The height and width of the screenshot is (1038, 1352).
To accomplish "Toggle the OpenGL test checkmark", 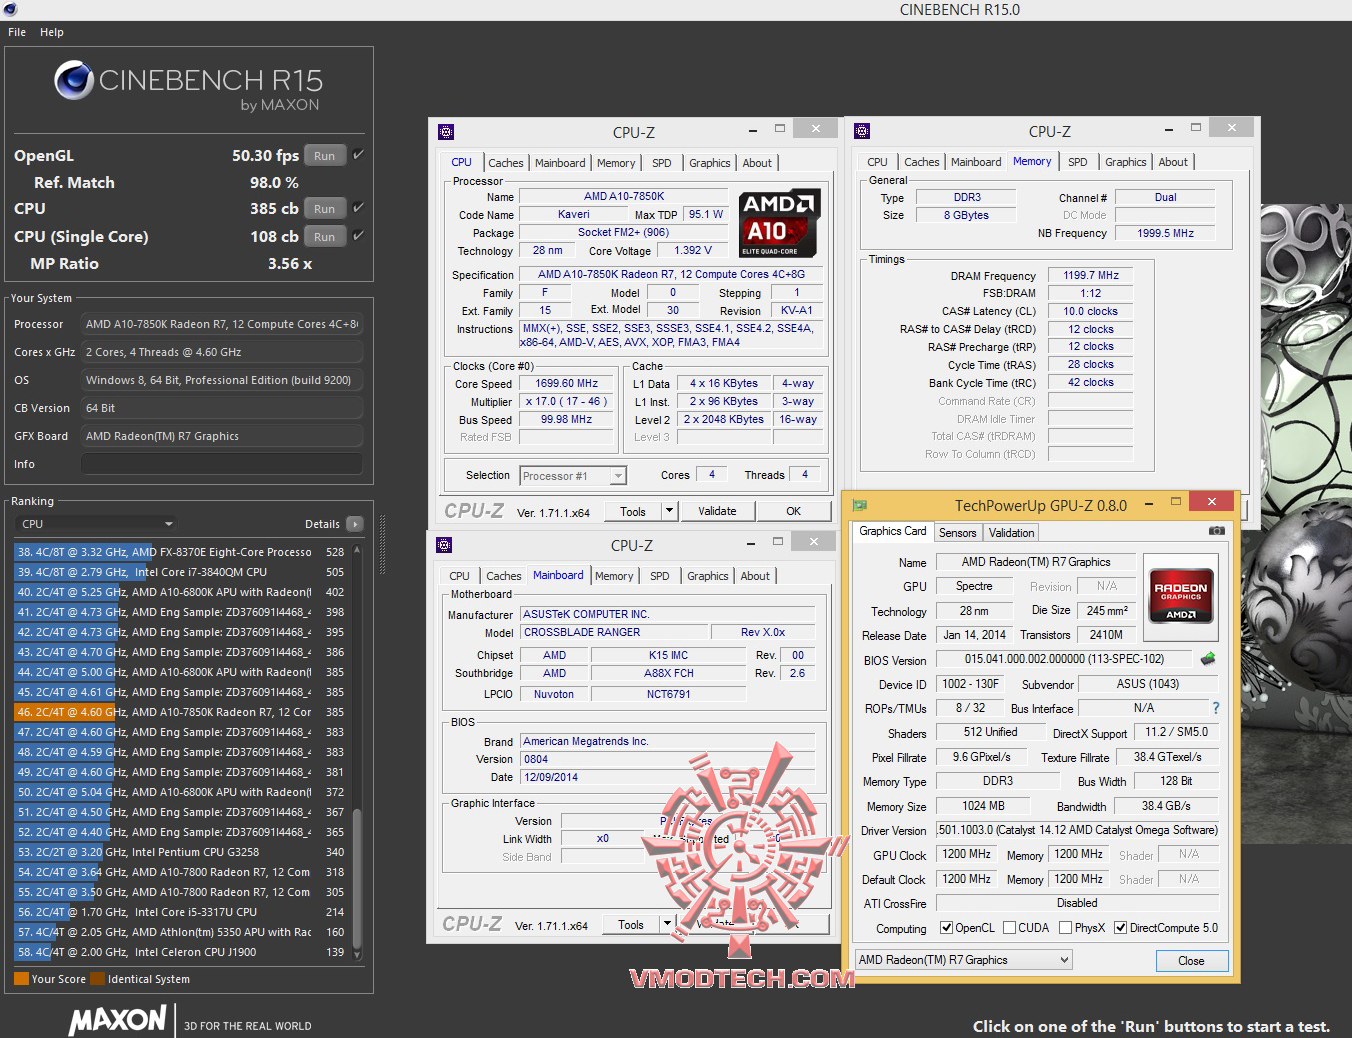I will (358, 155).
